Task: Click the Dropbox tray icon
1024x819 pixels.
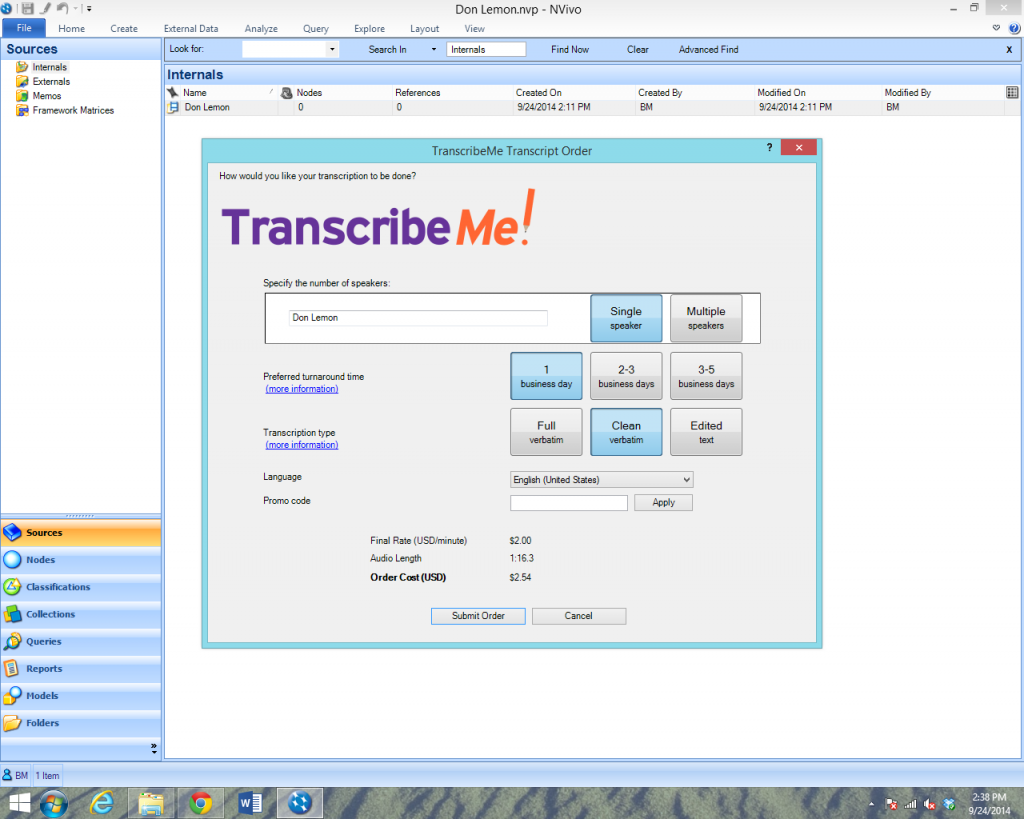Action: point(950,805)
